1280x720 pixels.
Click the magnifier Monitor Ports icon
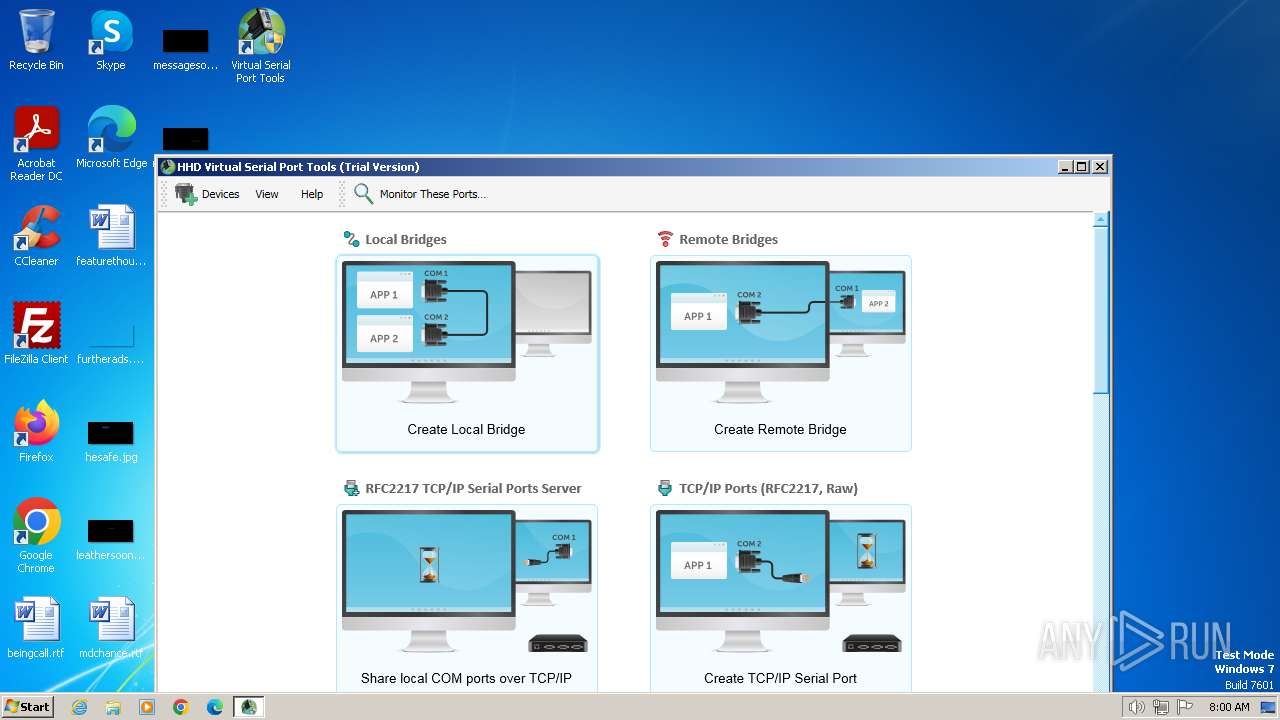[363, 194]
